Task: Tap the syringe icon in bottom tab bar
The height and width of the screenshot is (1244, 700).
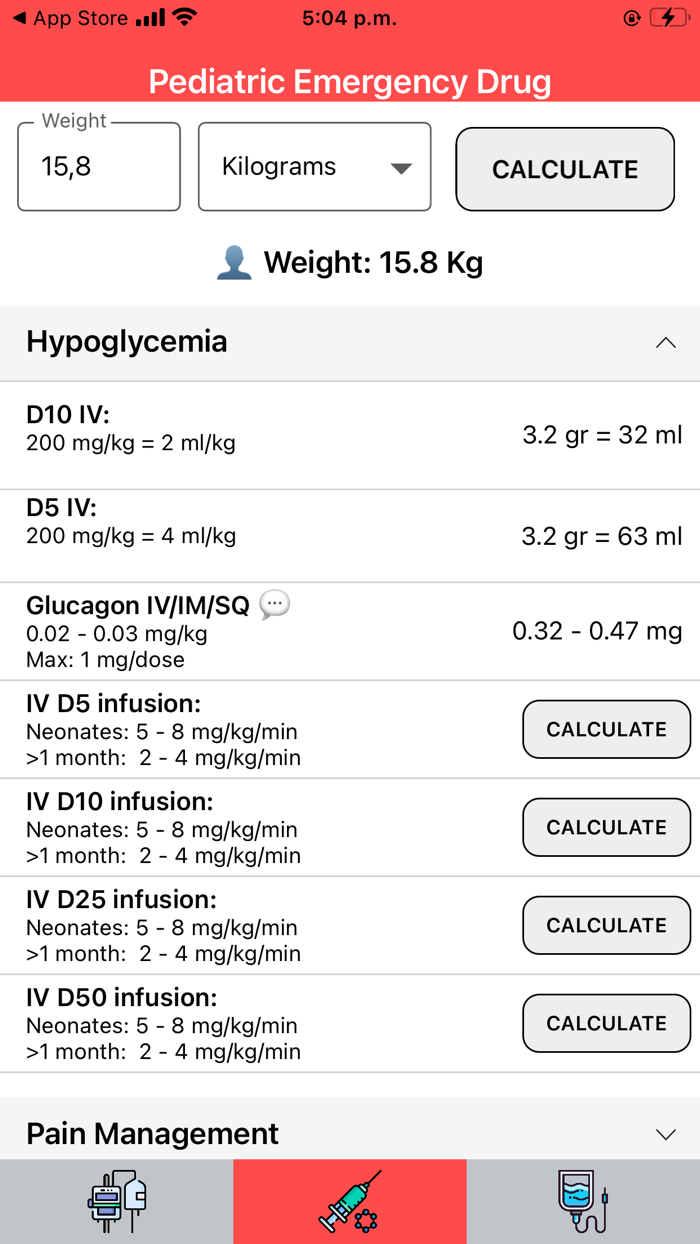Action: pyautogui.click(x=349, y=1200)
